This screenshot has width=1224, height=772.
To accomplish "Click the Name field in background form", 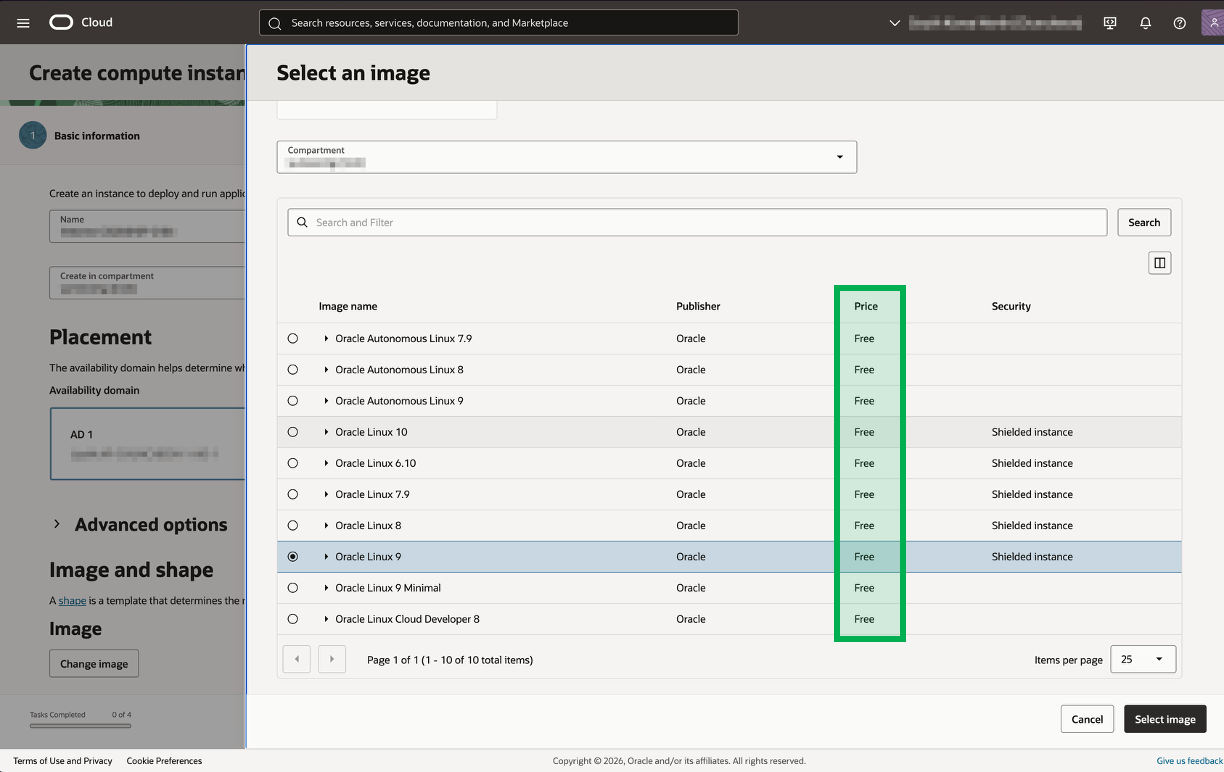I will click(147, 226).
